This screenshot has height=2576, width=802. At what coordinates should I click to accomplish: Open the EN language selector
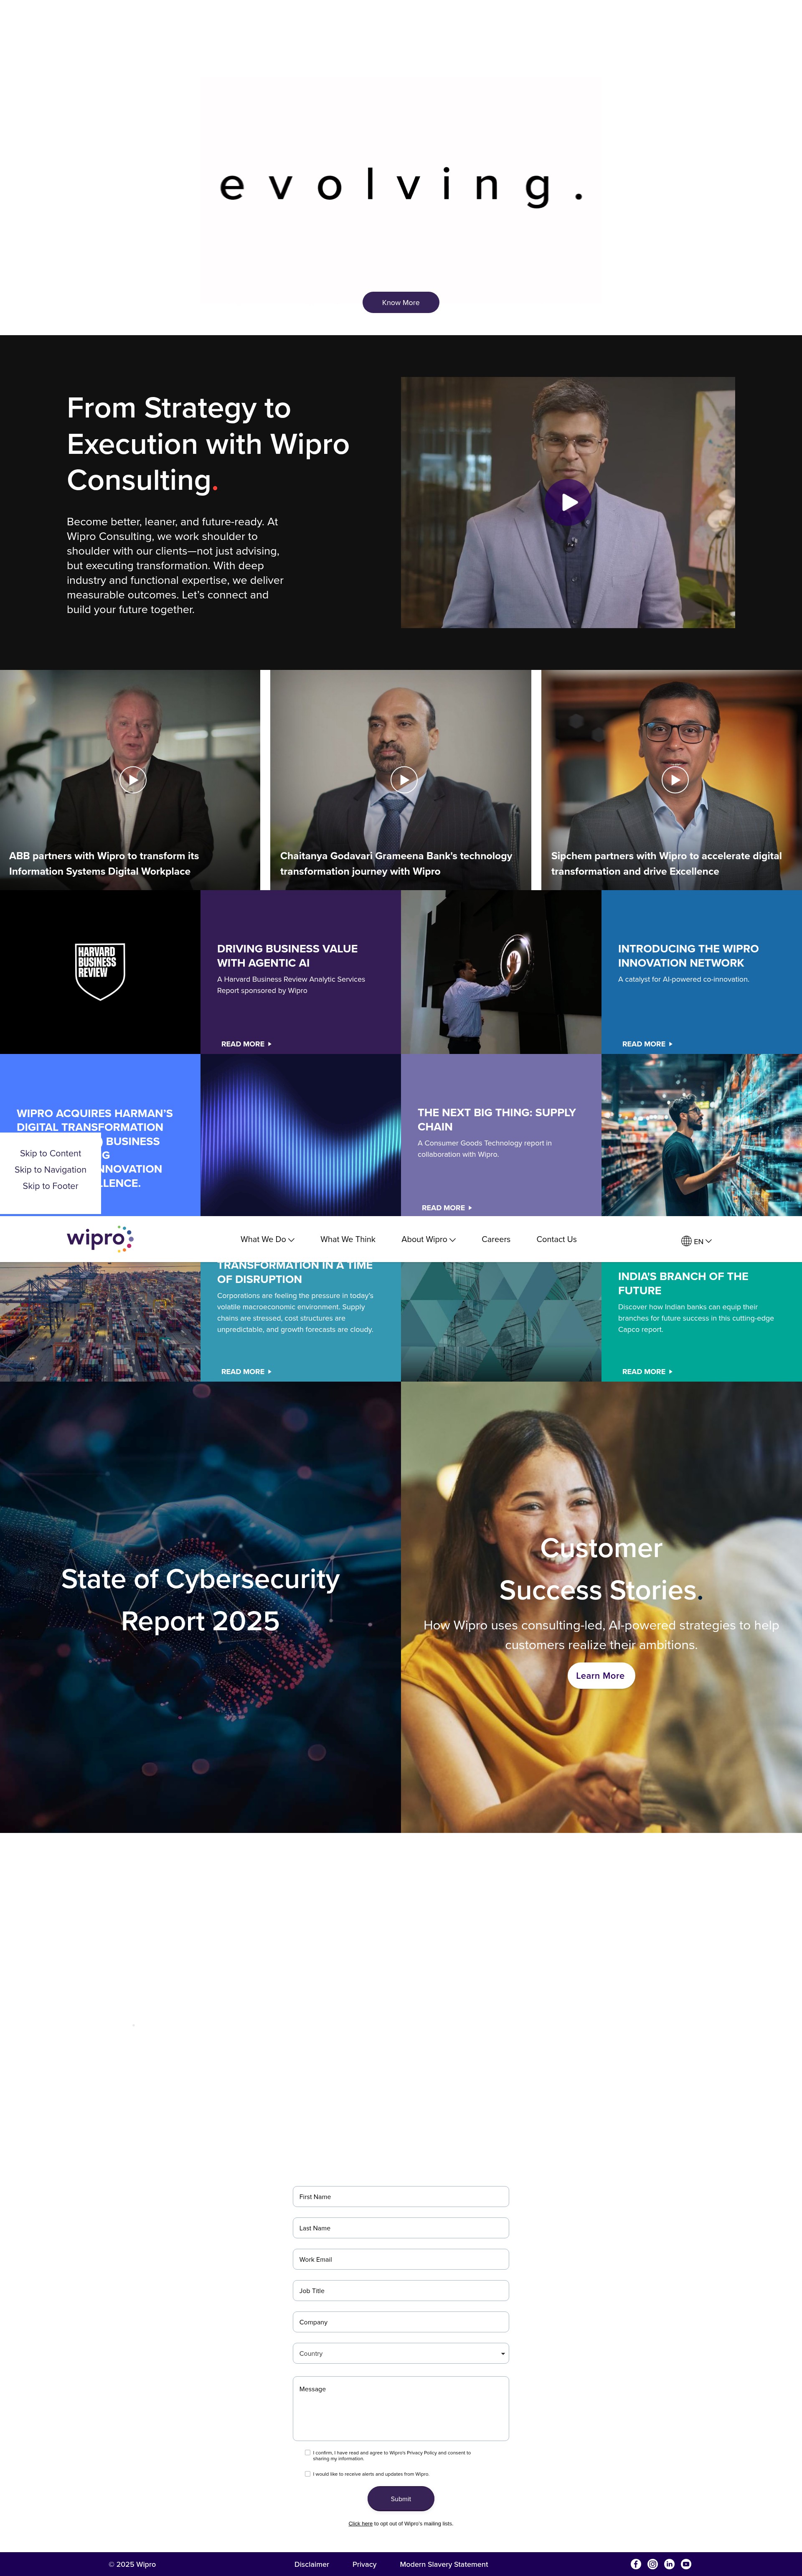702,1241
